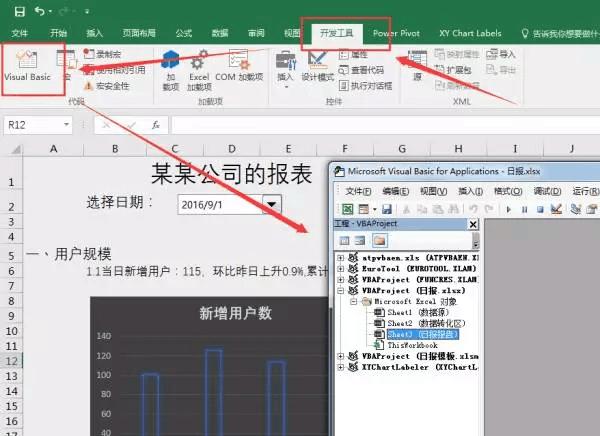This screenshot has height=436, width=600.
Task: Click Insert UserForm icon in VBA toolbar
Action: 364,209
